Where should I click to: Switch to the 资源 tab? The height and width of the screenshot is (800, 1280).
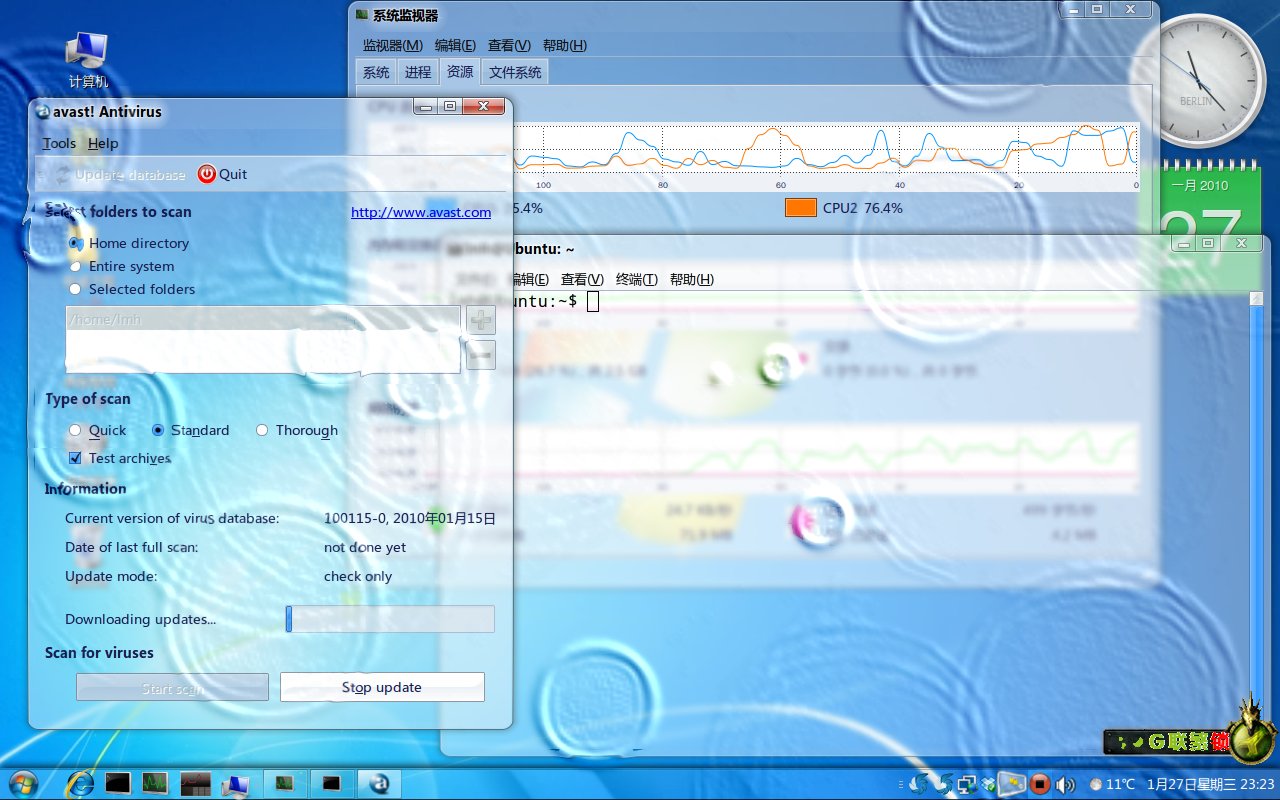(460, 71)
